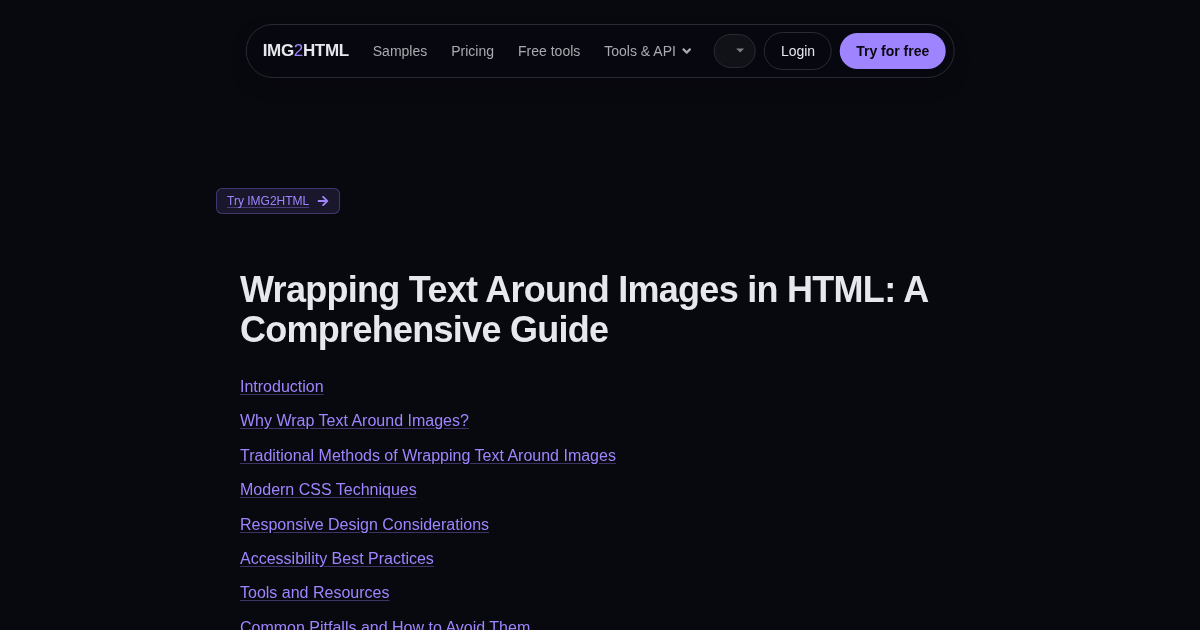Click the article title heading

point(584,310)
